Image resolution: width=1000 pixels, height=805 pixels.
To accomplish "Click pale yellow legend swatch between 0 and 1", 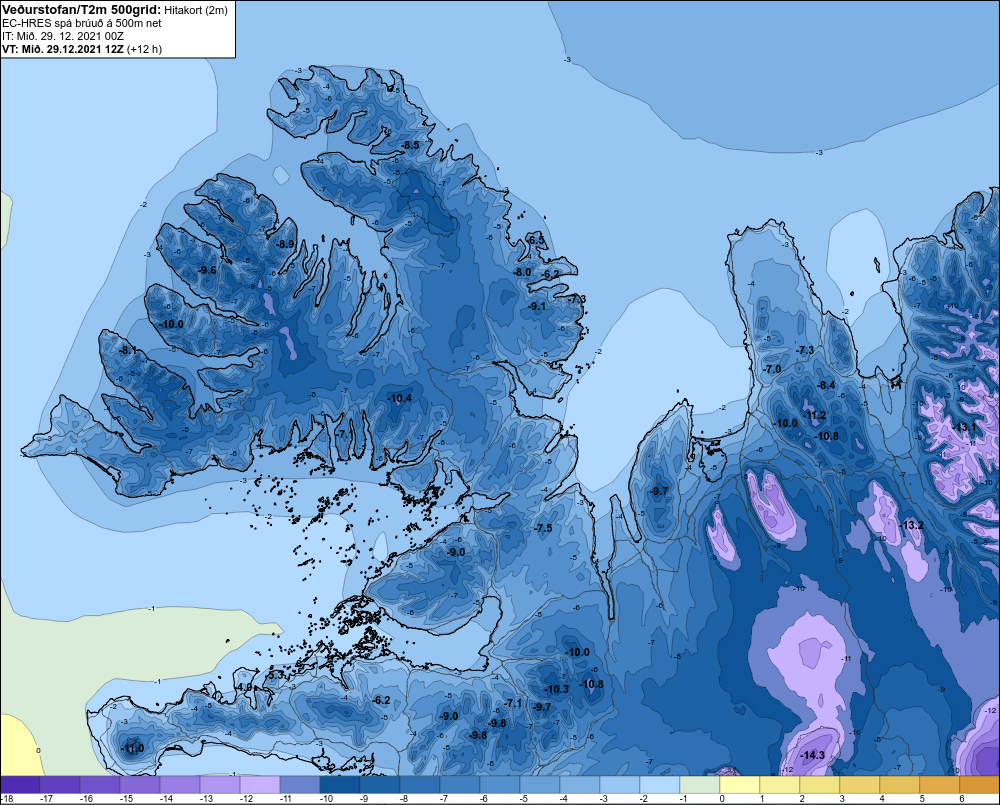I will pos(740,785).
